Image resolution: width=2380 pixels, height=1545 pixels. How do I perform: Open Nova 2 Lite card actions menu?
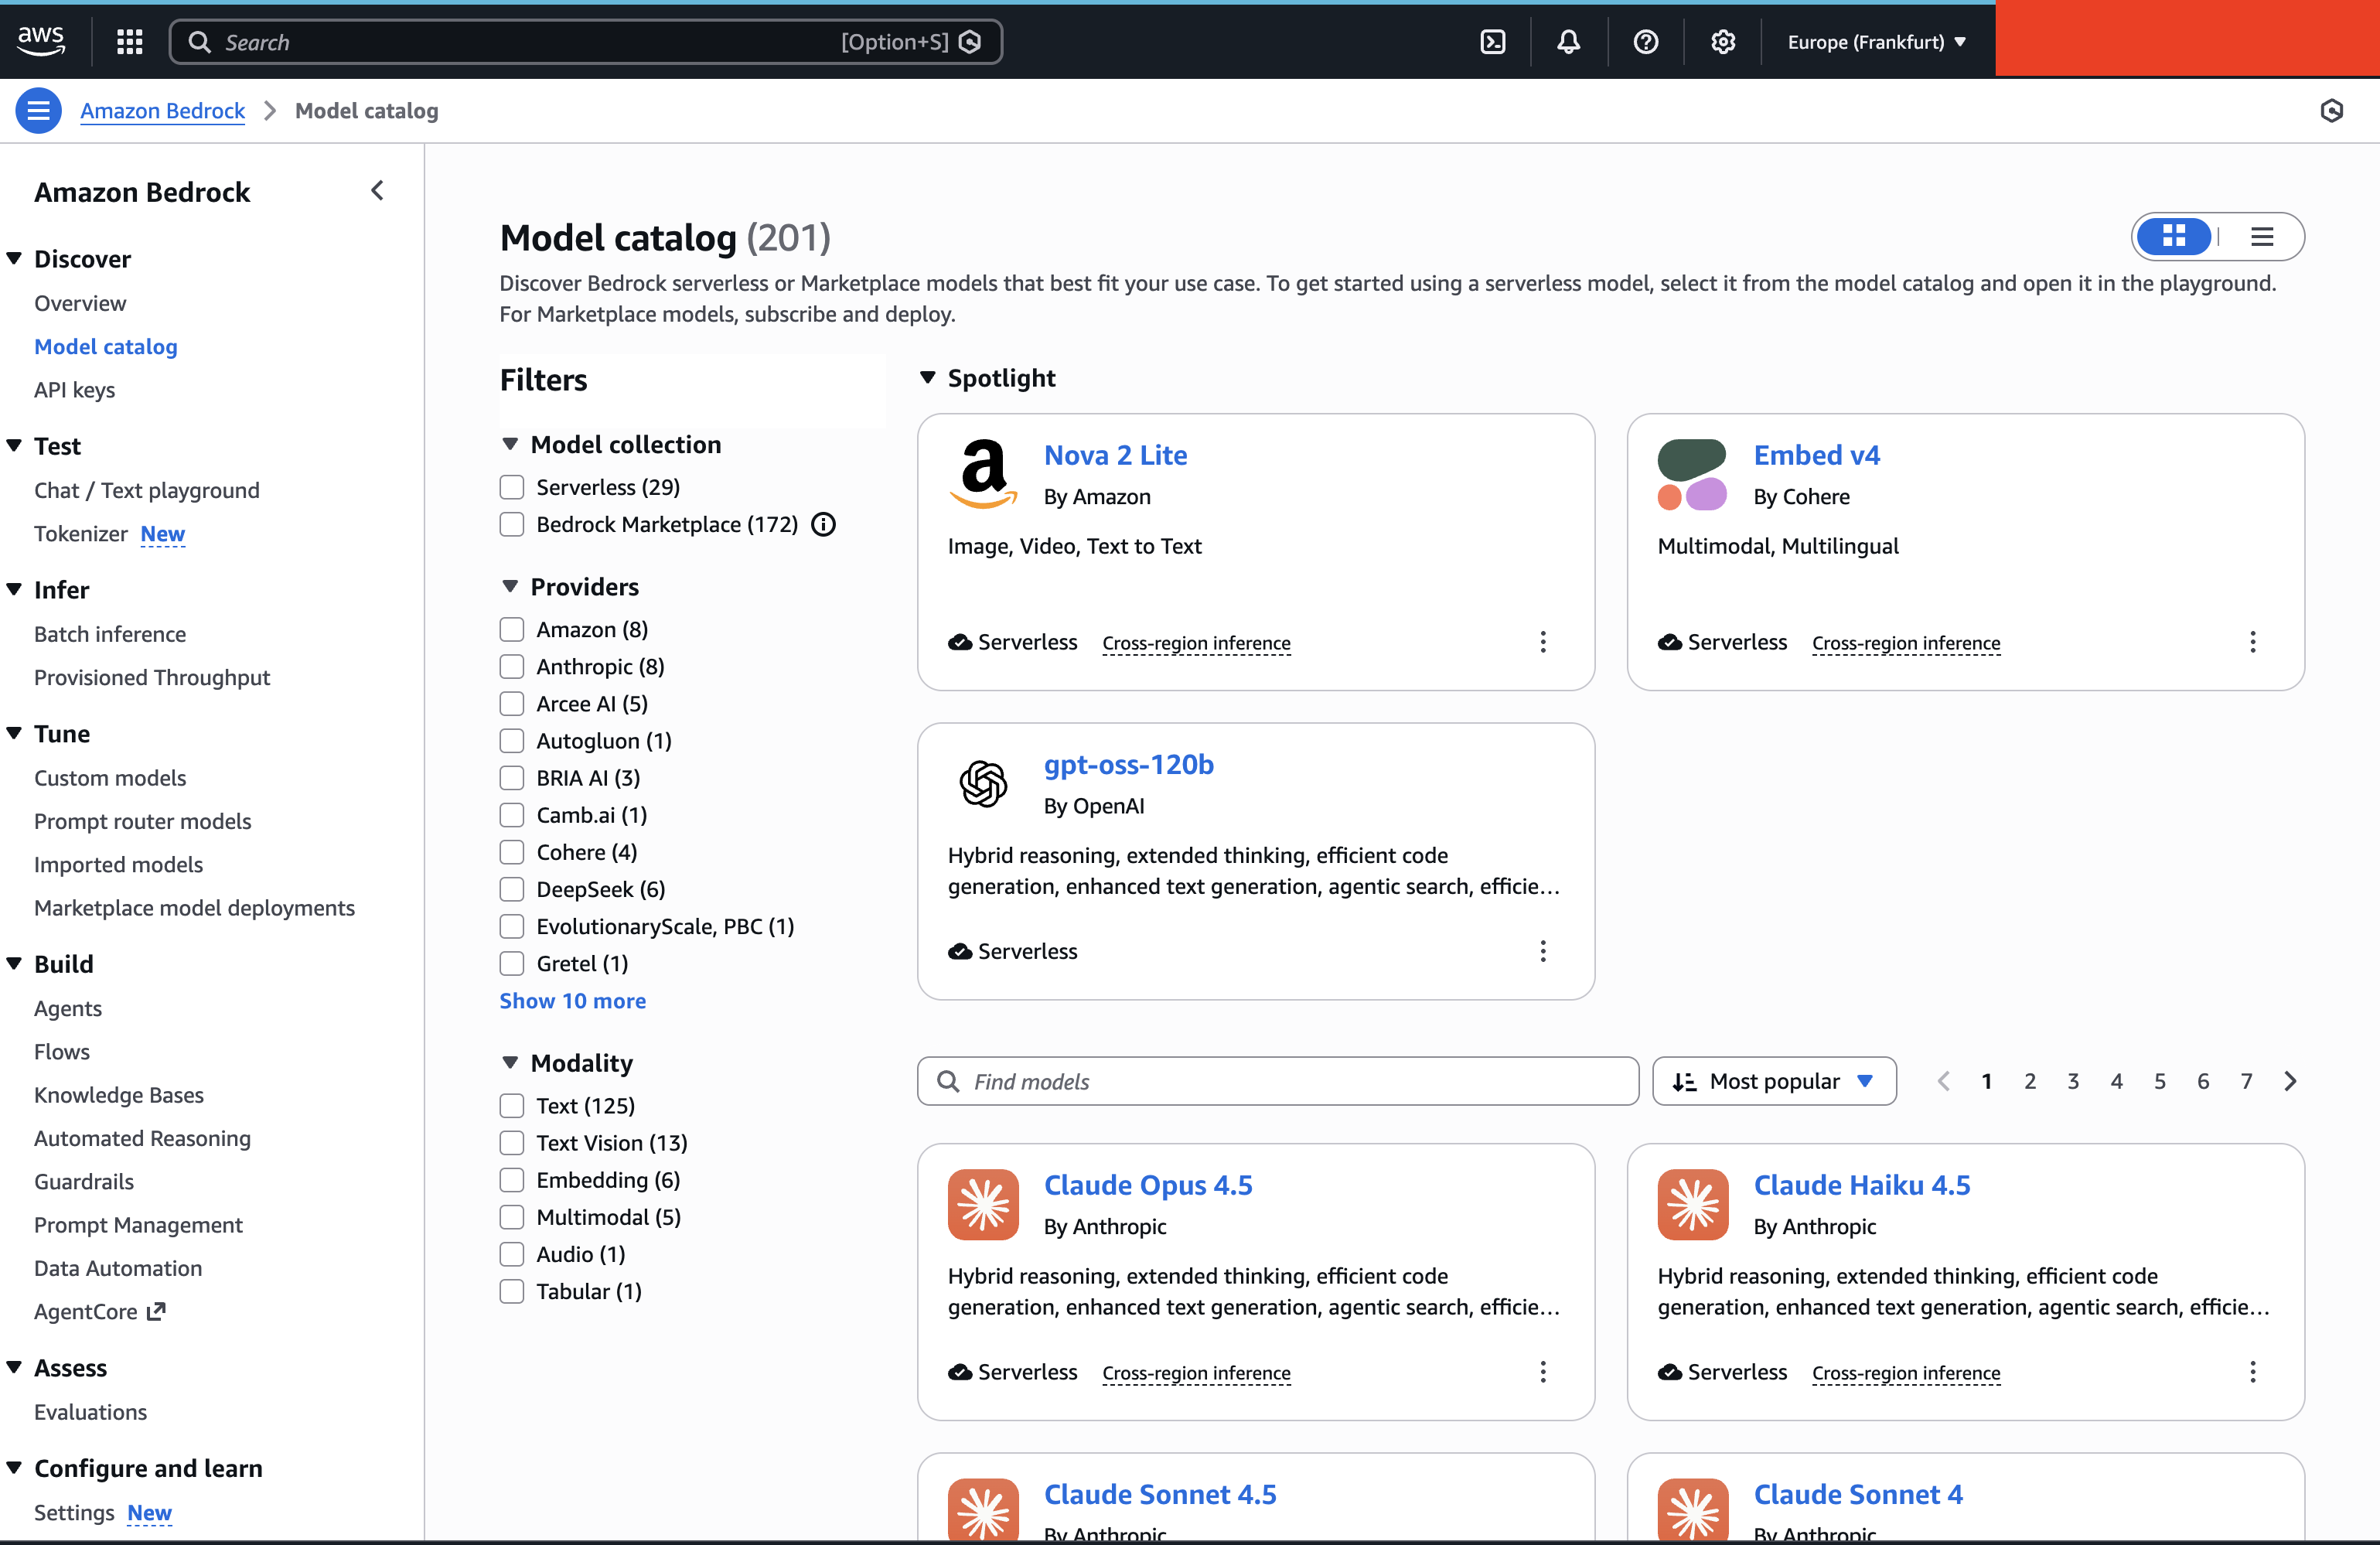coord(1542,642)
